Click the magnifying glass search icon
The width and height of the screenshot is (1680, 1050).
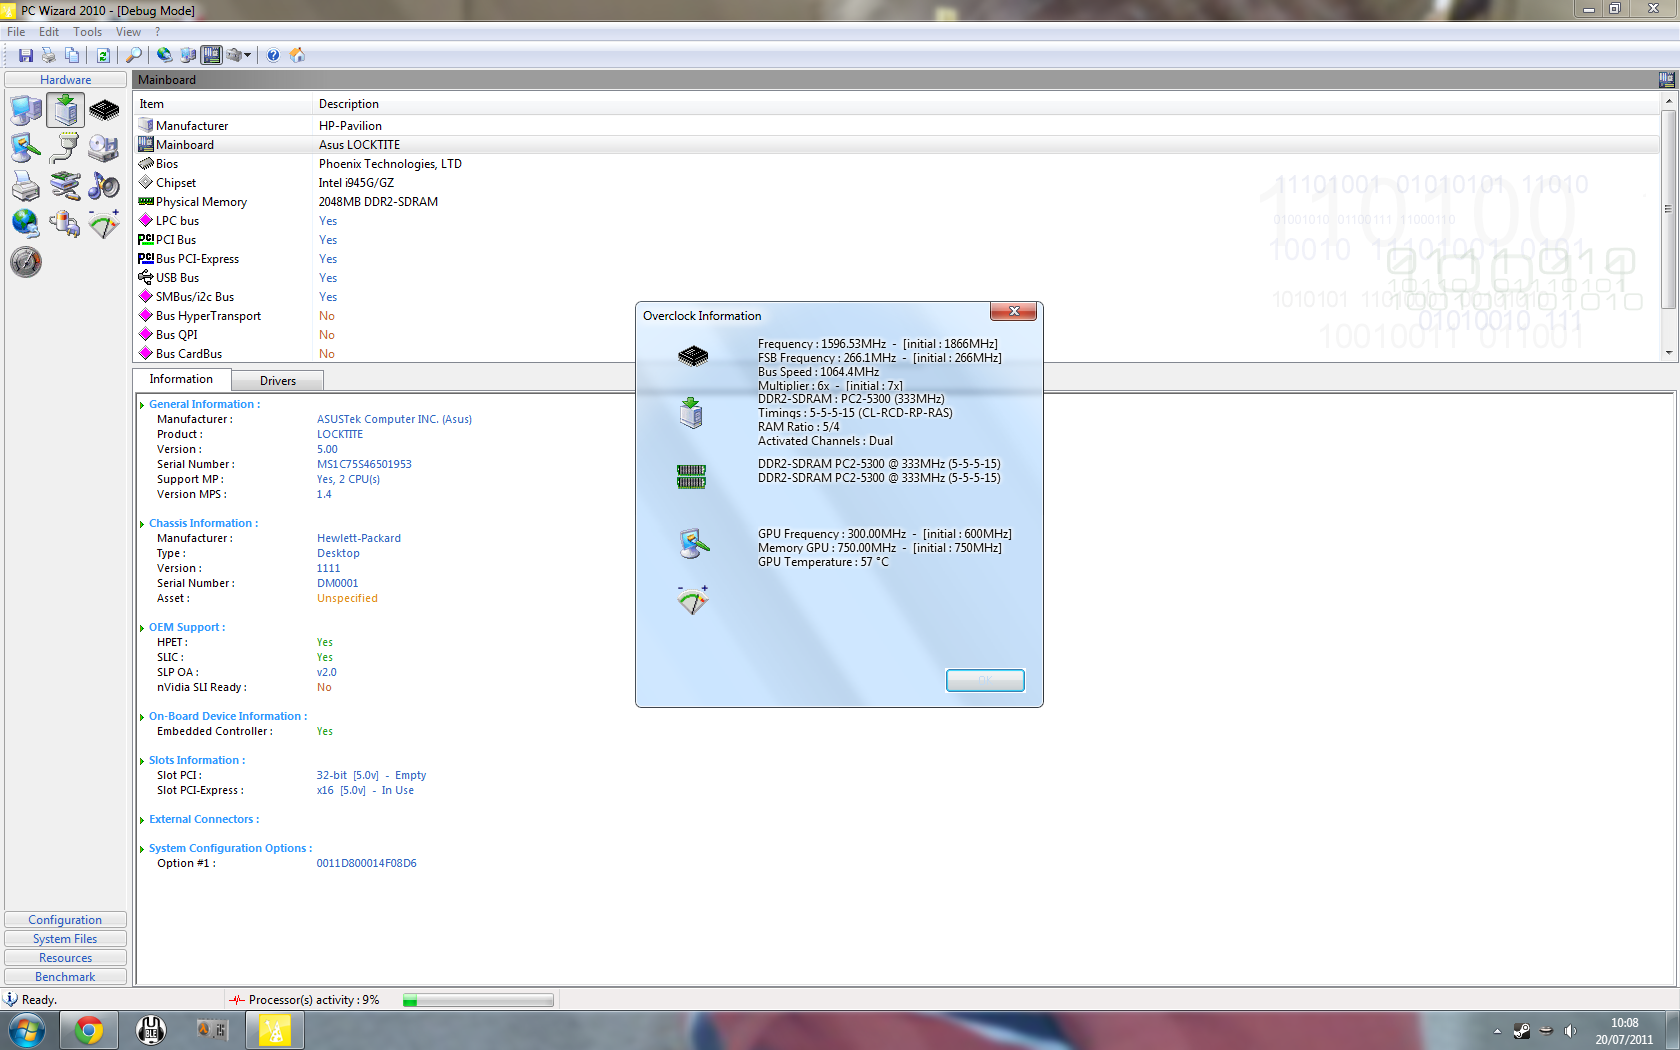coord(133,55)
